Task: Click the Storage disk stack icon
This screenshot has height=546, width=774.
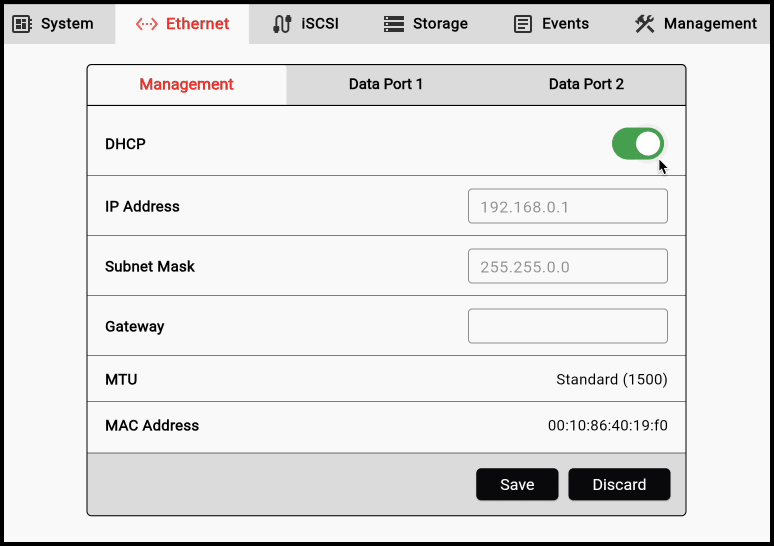Action: coord(394,24)
